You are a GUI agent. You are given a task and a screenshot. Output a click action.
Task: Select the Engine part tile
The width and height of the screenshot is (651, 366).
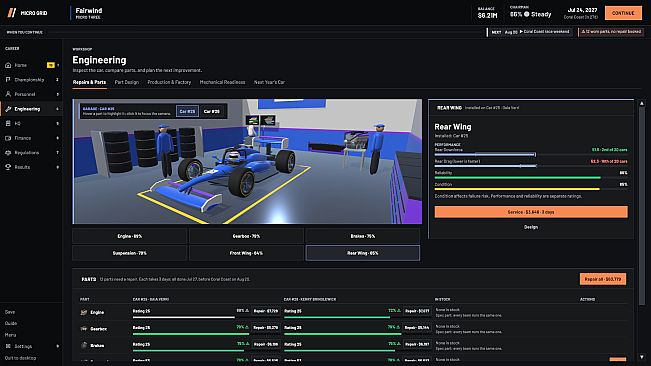click(130, 236)
